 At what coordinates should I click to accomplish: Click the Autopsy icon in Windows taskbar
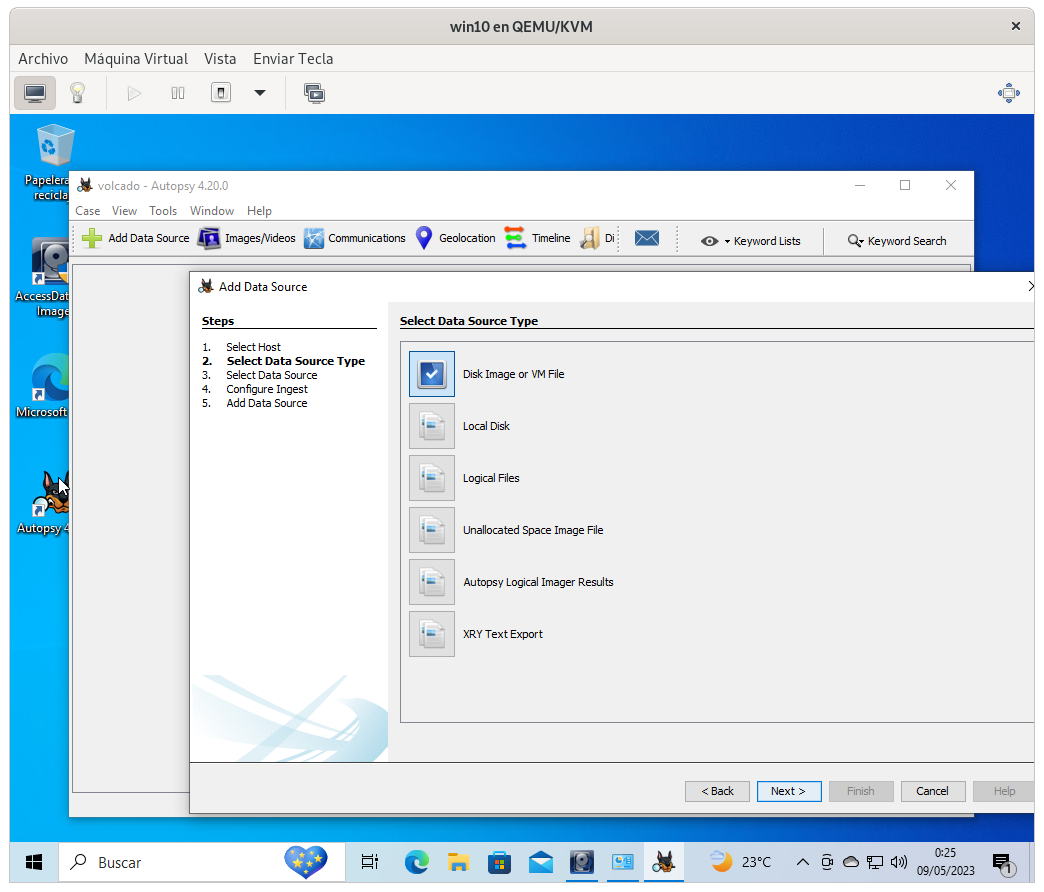pos(663,862)
